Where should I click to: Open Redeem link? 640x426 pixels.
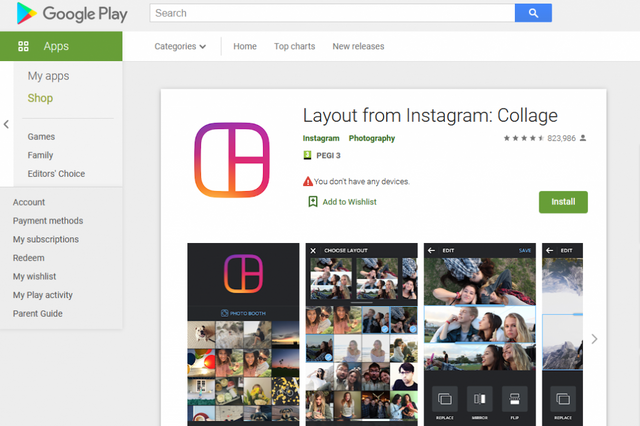pyautogui.click(x=29, y=258)
